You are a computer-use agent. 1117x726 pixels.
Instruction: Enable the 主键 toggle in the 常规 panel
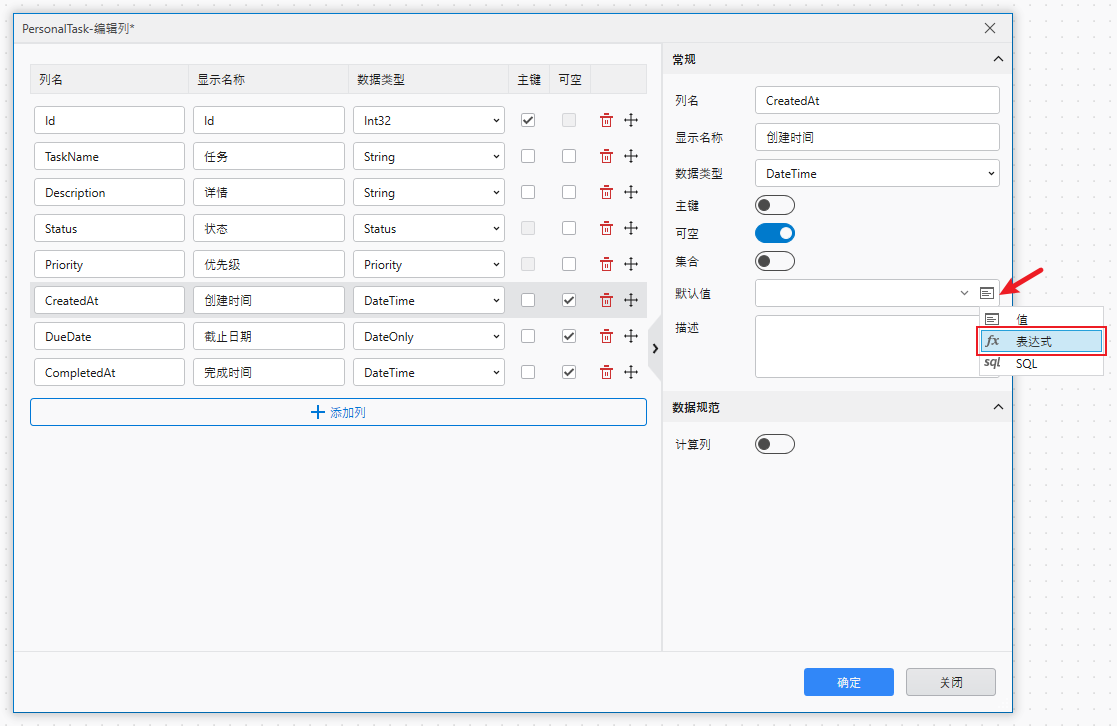pyautogui.click(x=774, y=204)
